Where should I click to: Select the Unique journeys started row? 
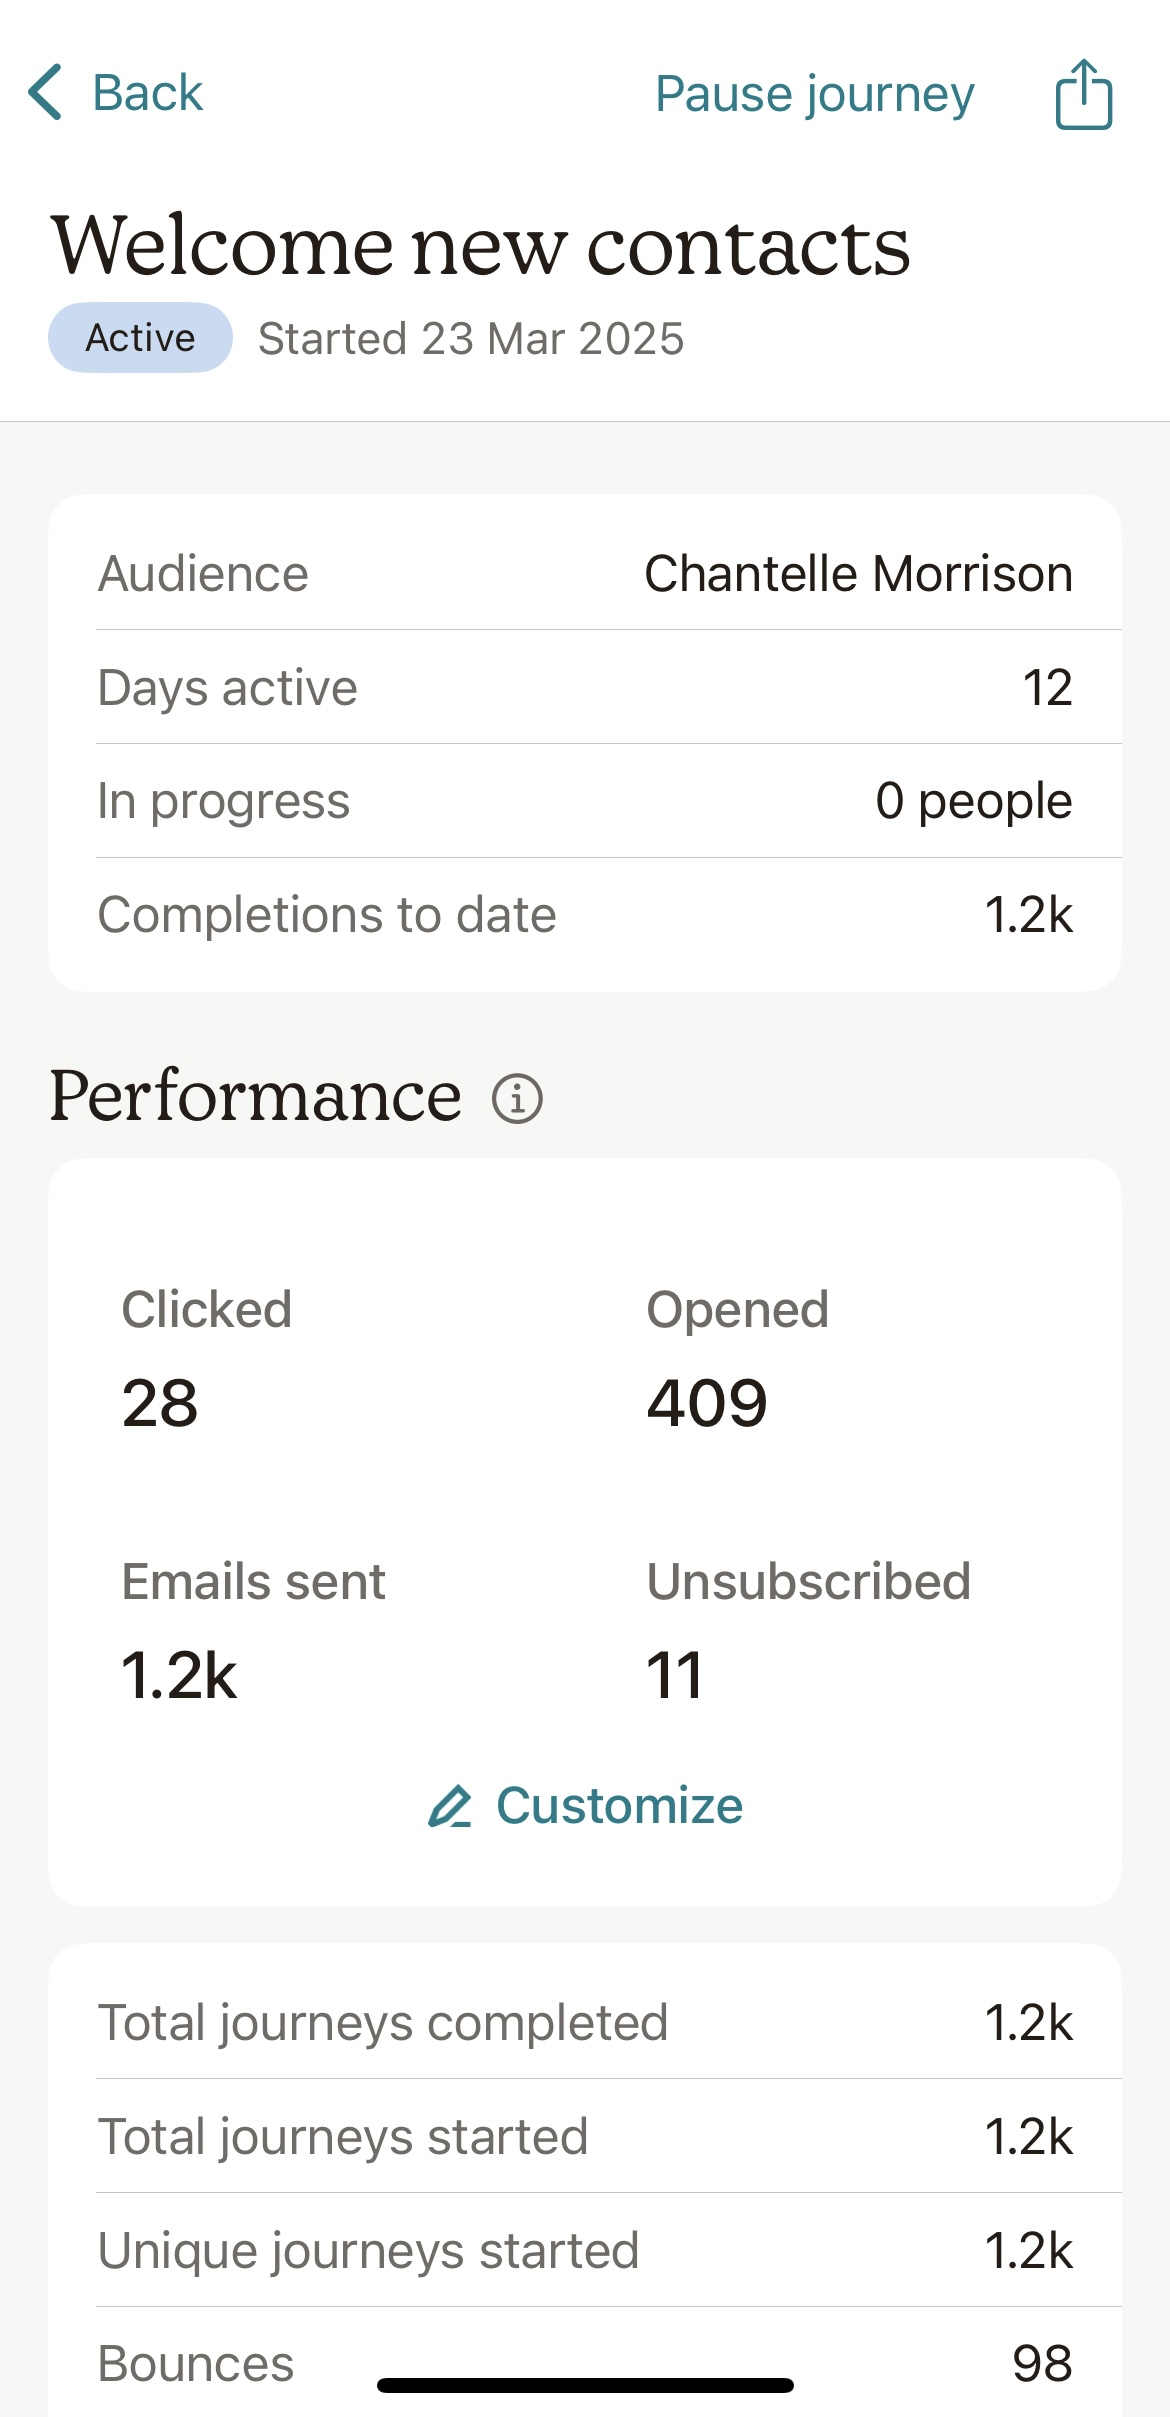(585, 2251)
